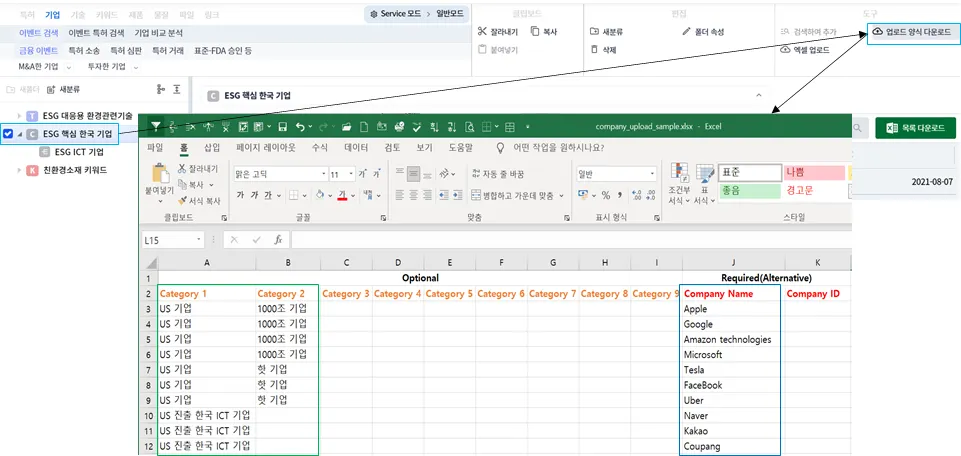Viewport: 961px width, 456px height.
Task: Switch to the 수식 ribbon tab
Action: coord(319,148)
